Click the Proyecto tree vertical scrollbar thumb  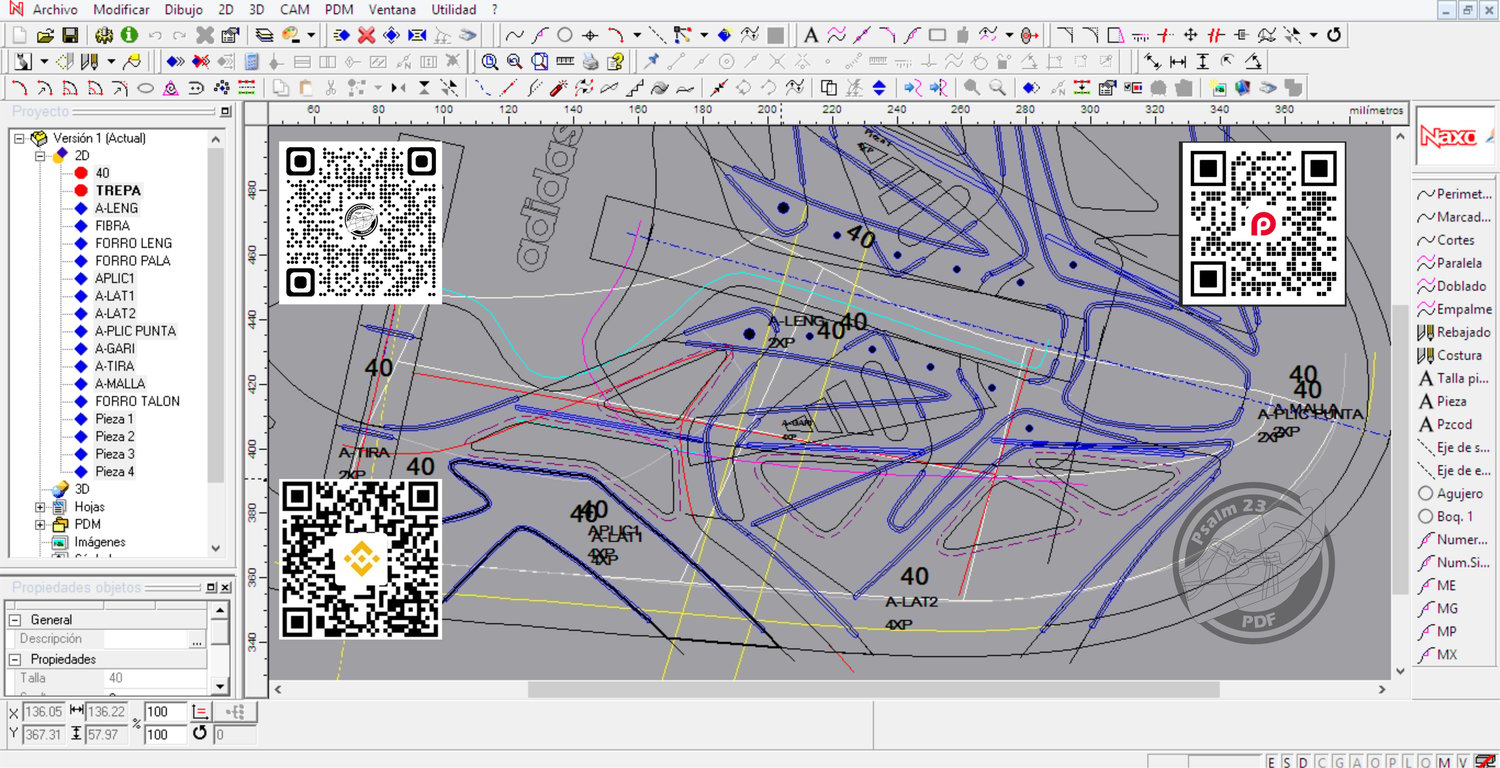(x=216, y=315)
